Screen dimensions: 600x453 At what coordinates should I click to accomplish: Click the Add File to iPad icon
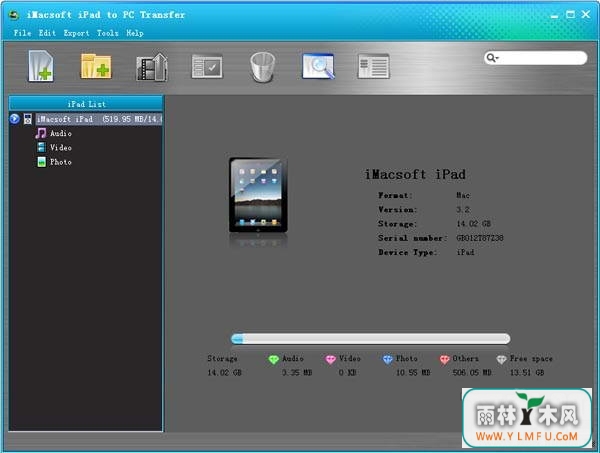click(41, 66)
